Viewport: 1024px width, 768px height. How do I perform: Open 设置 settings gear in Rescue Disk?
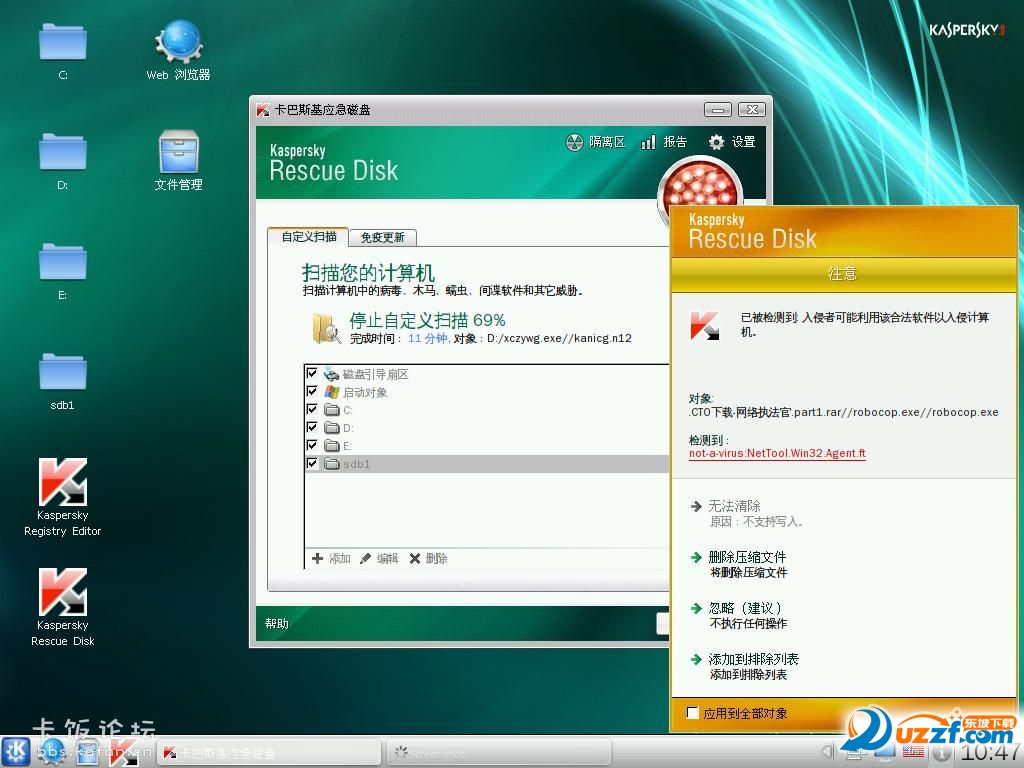click(x=731, y=142)
